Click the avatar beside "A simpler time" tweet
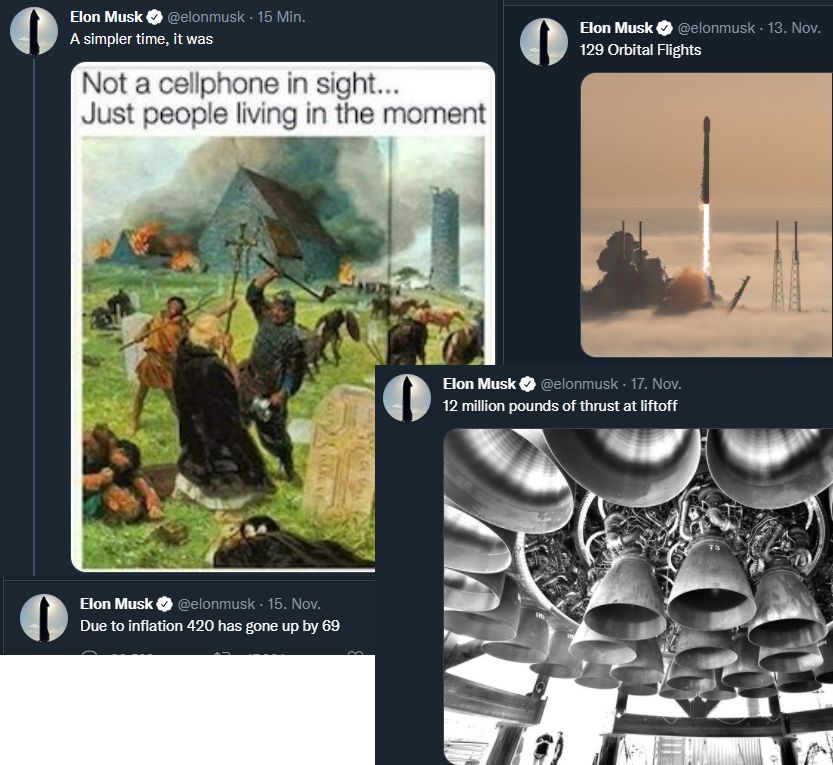Viewport: 833px width, 765px height. click(x=34, y=30)
